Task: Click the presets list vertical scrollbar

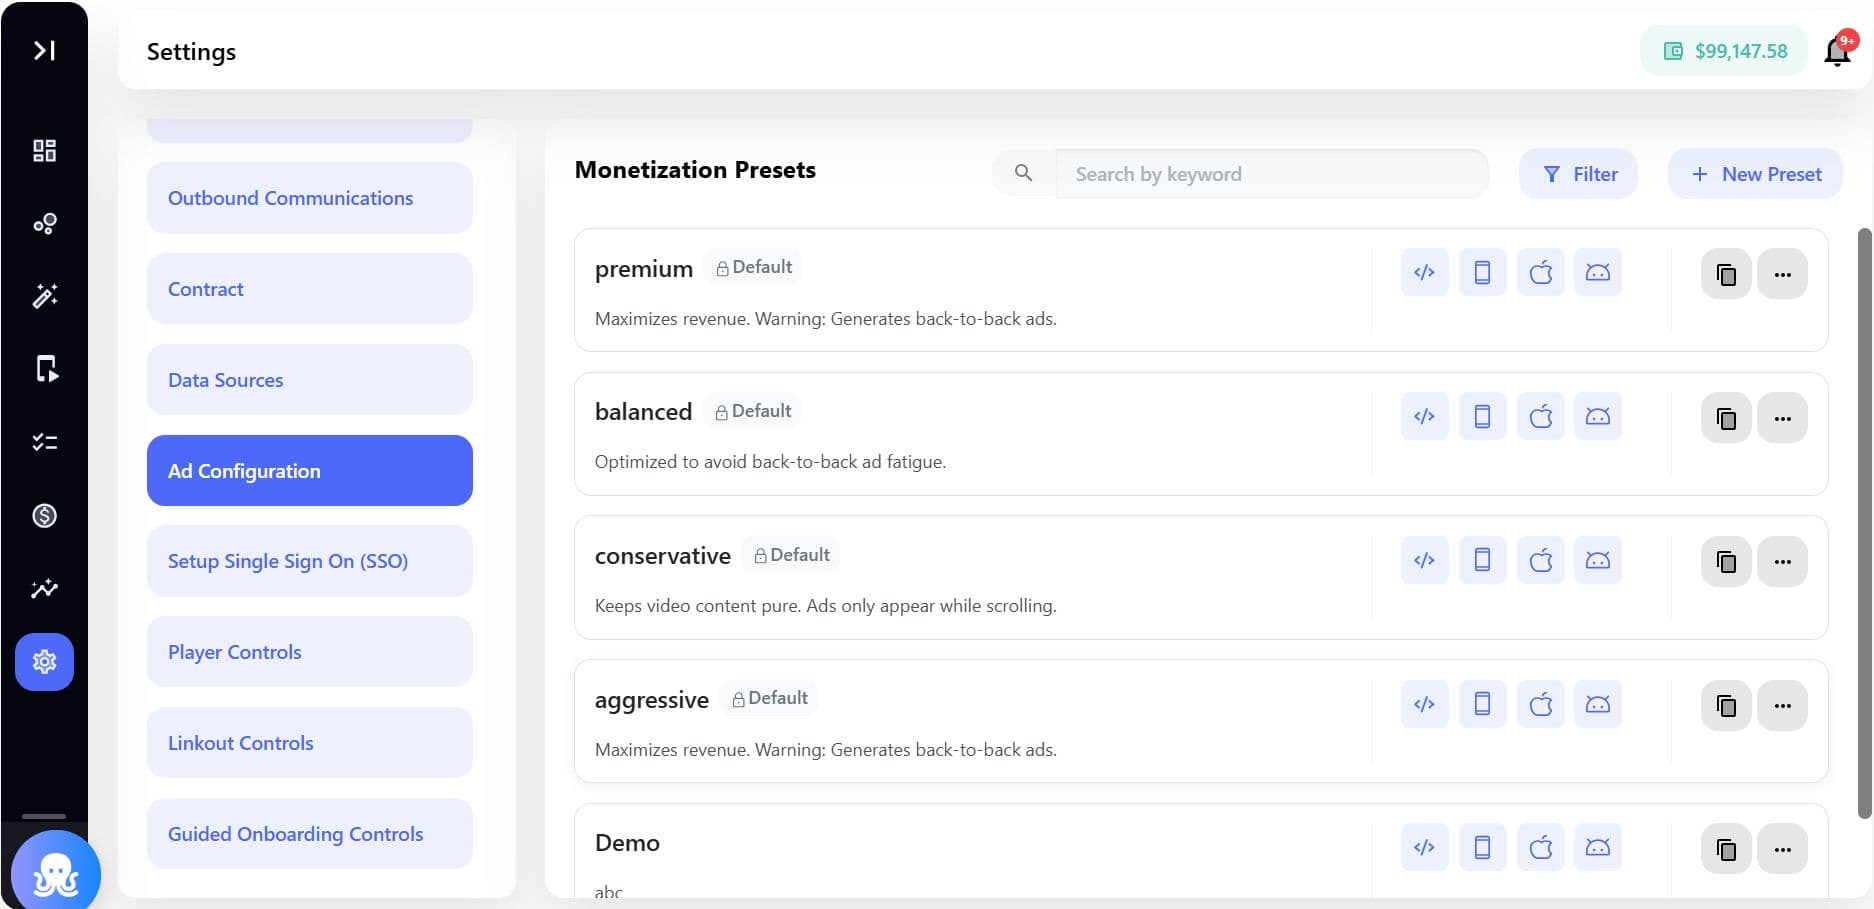Action: 1864,523
